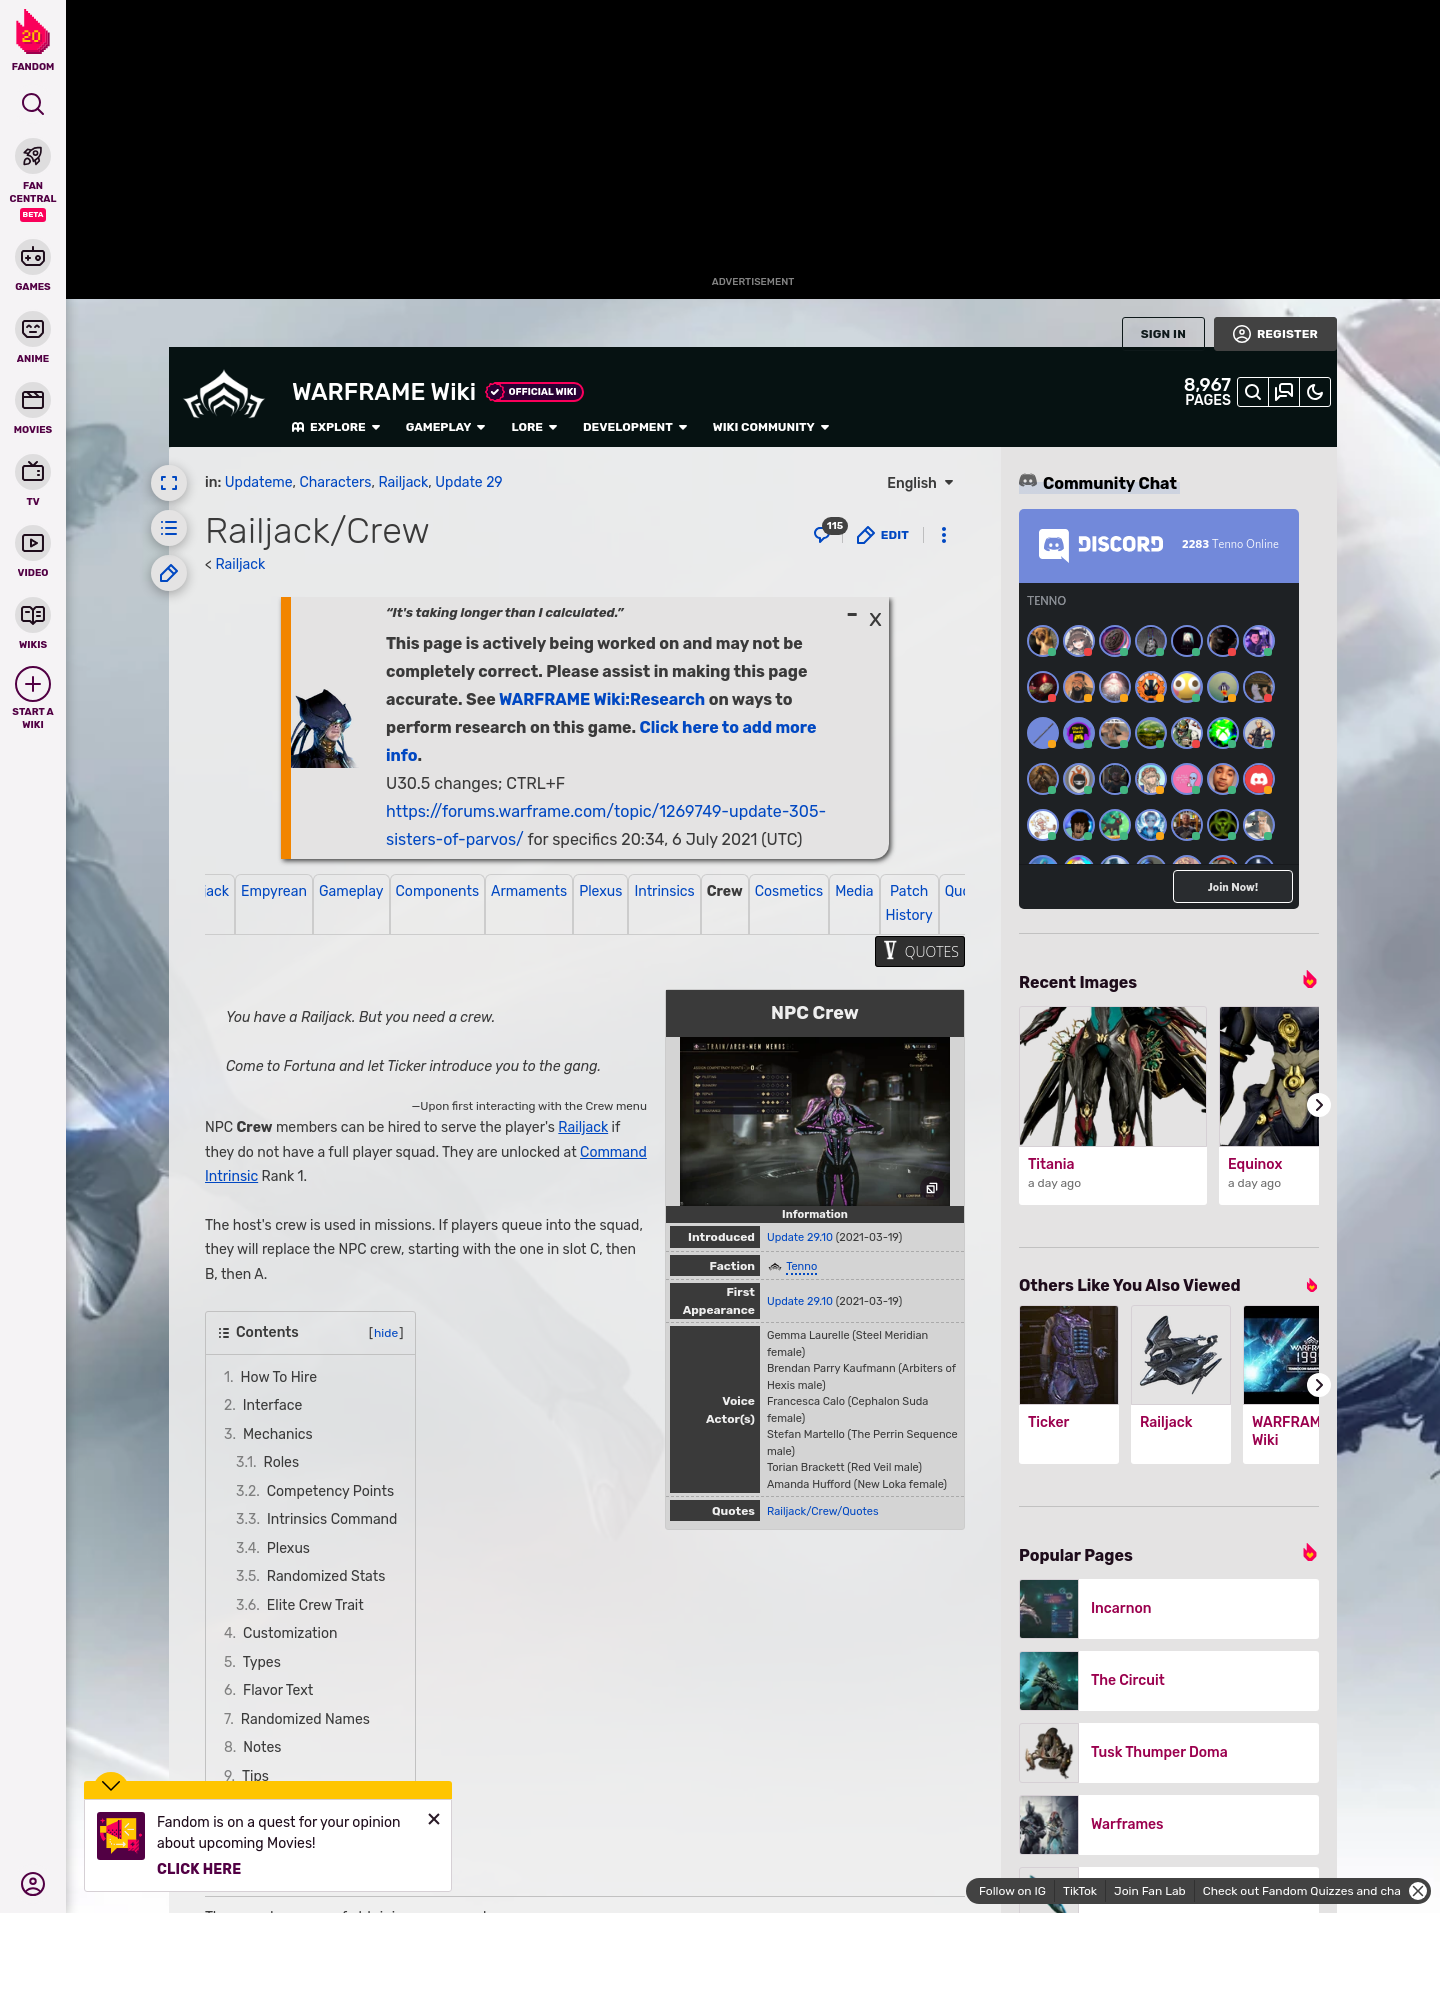Open the table of contents list icon
1440x2000 pixels.
tap(169, 528)
